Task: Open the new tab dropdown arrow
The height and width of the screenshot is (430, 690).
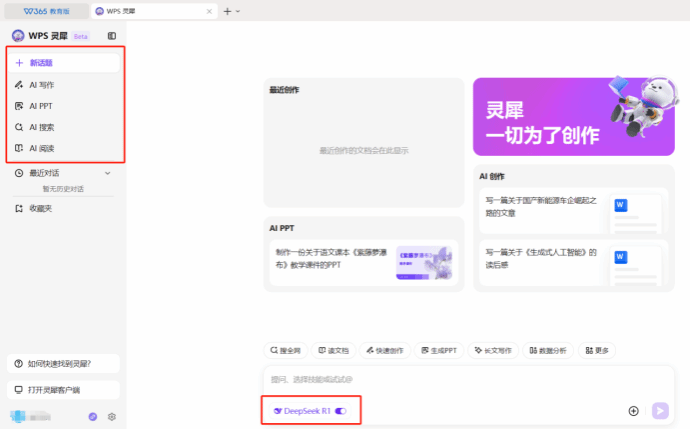Action: click(238, 11)
